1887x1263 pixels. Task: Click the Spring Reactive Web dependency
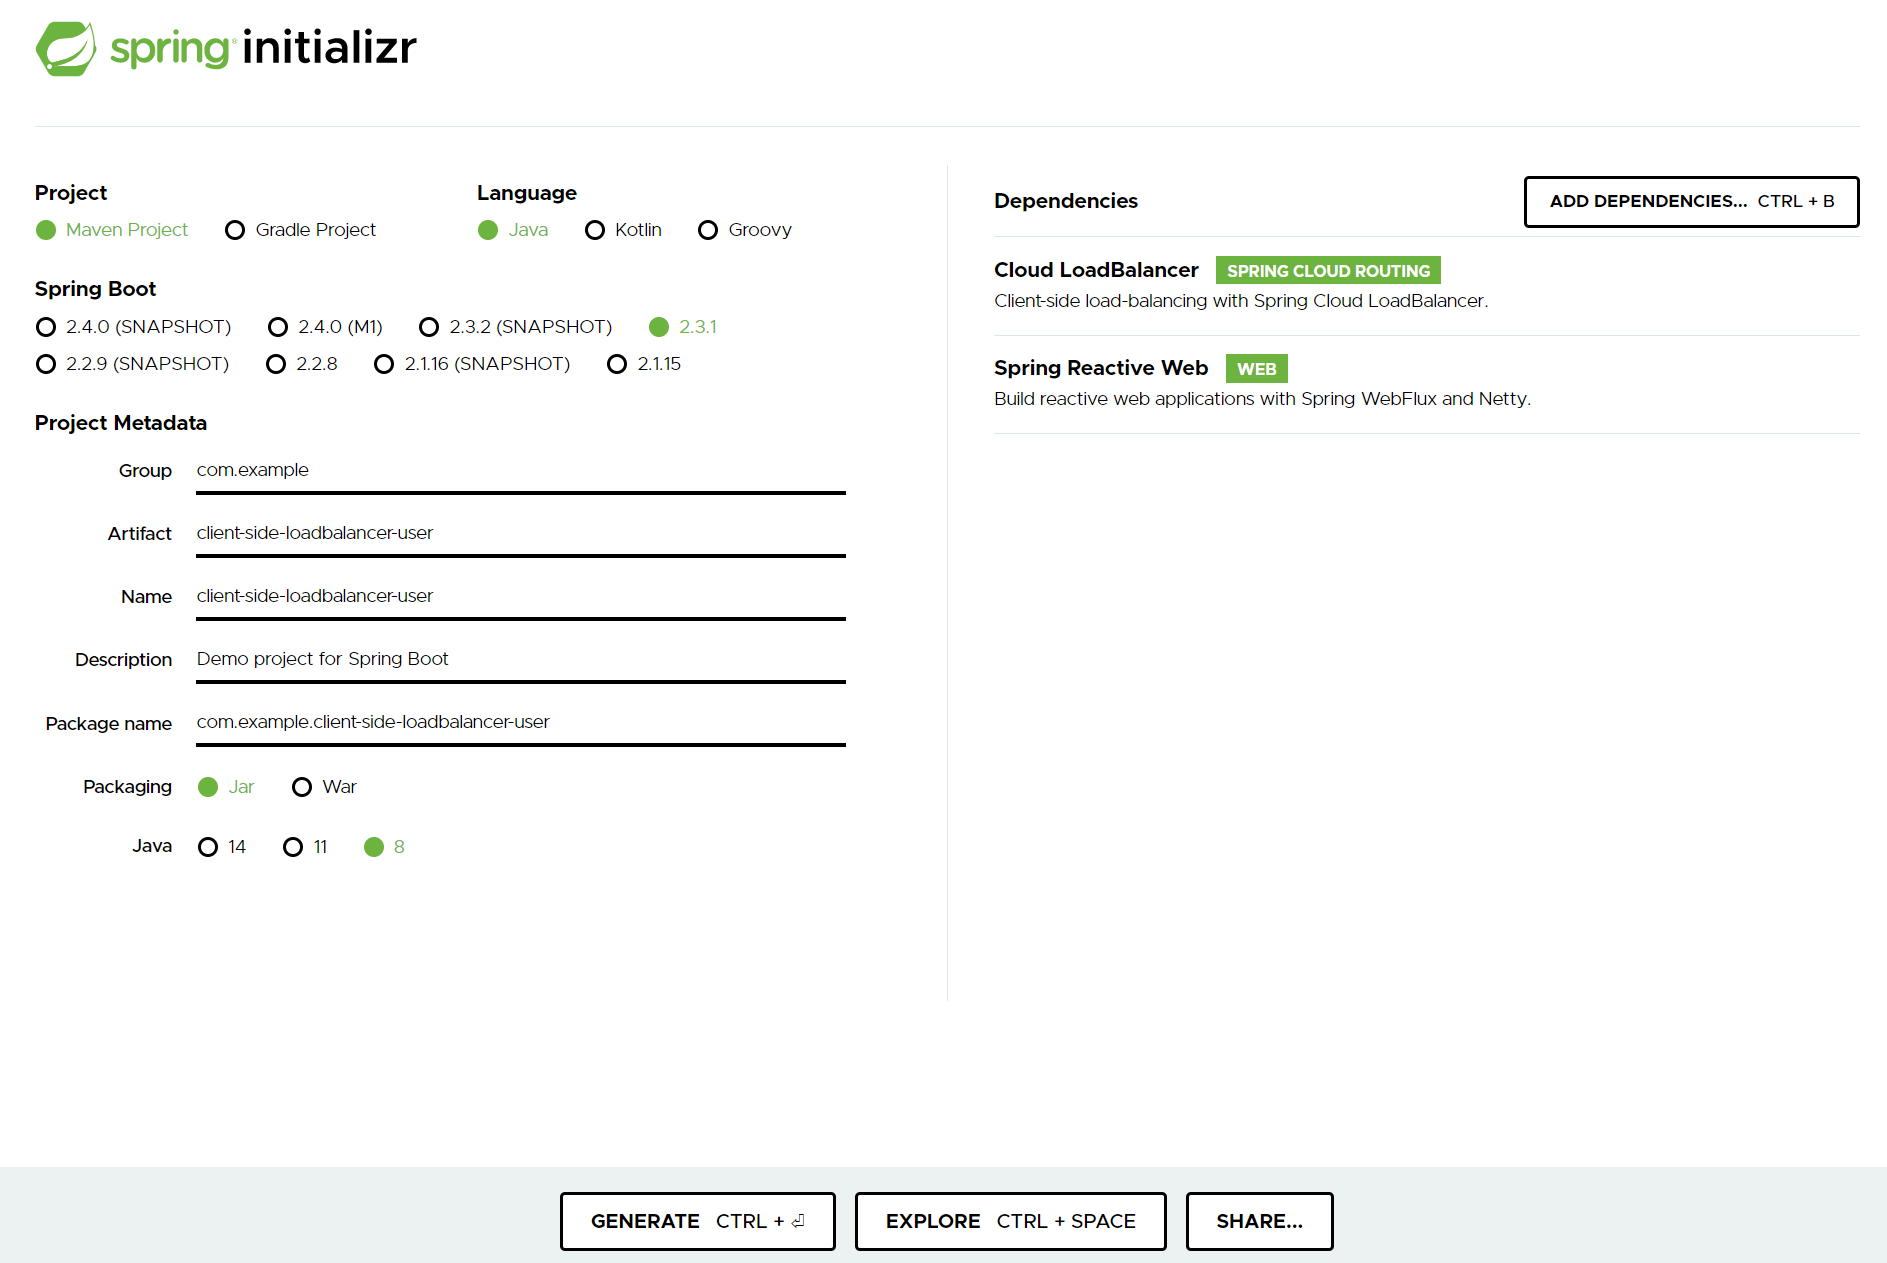coord(1101,368)
